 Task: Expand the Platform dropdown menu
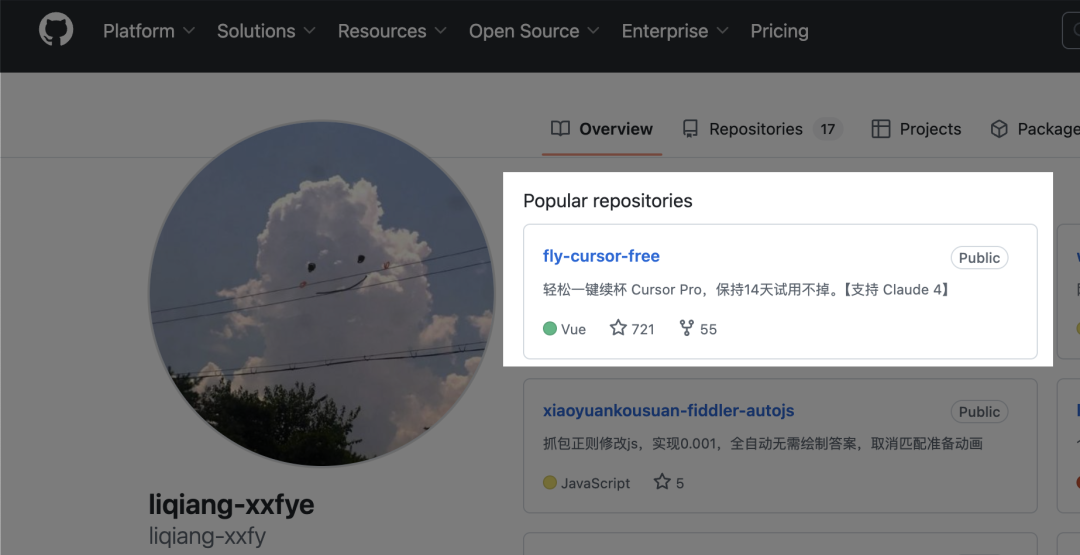pos(149,31)
